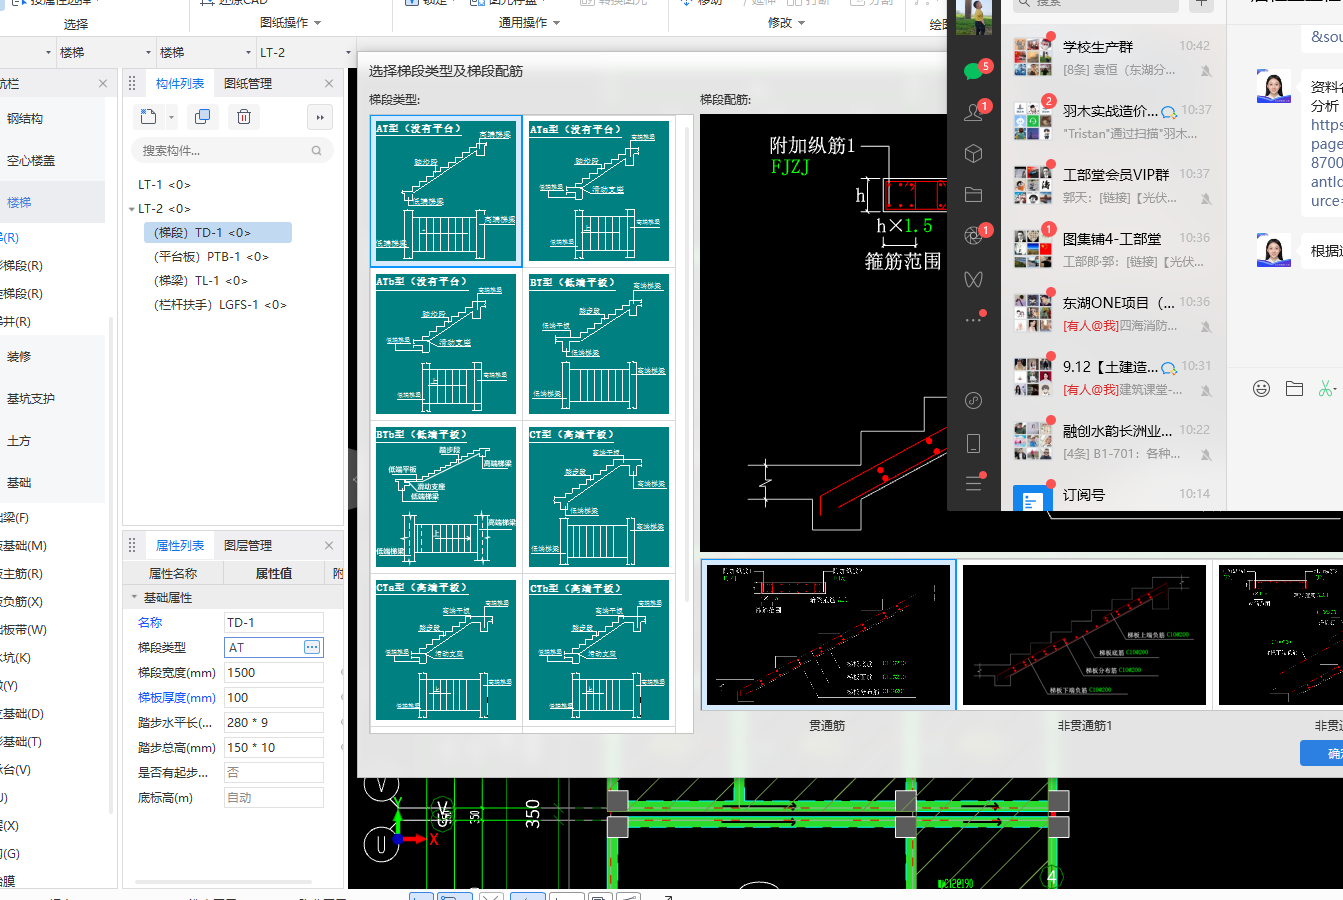Open WeChat Moments shutter icon
The width and height of the screenshot is (1343, 900).
pos(974,235)
